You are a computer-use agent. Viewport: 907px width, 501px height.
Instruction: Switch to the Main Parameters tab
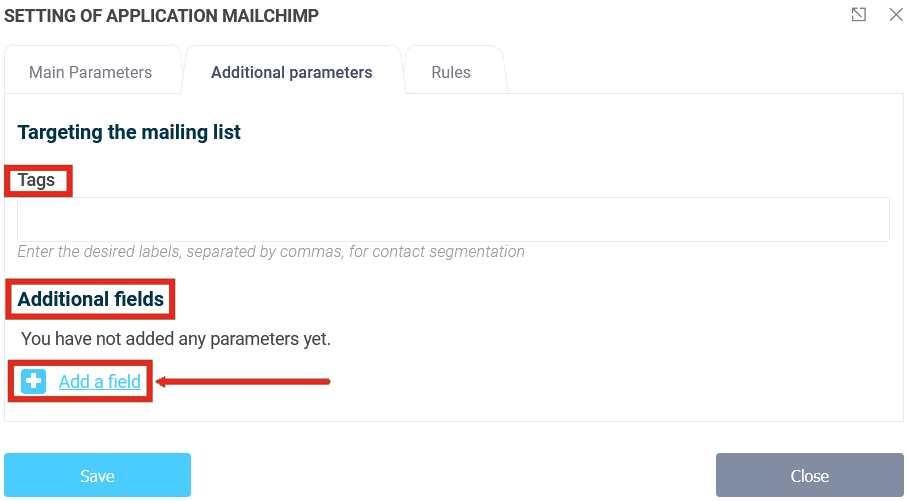[91, 72]
